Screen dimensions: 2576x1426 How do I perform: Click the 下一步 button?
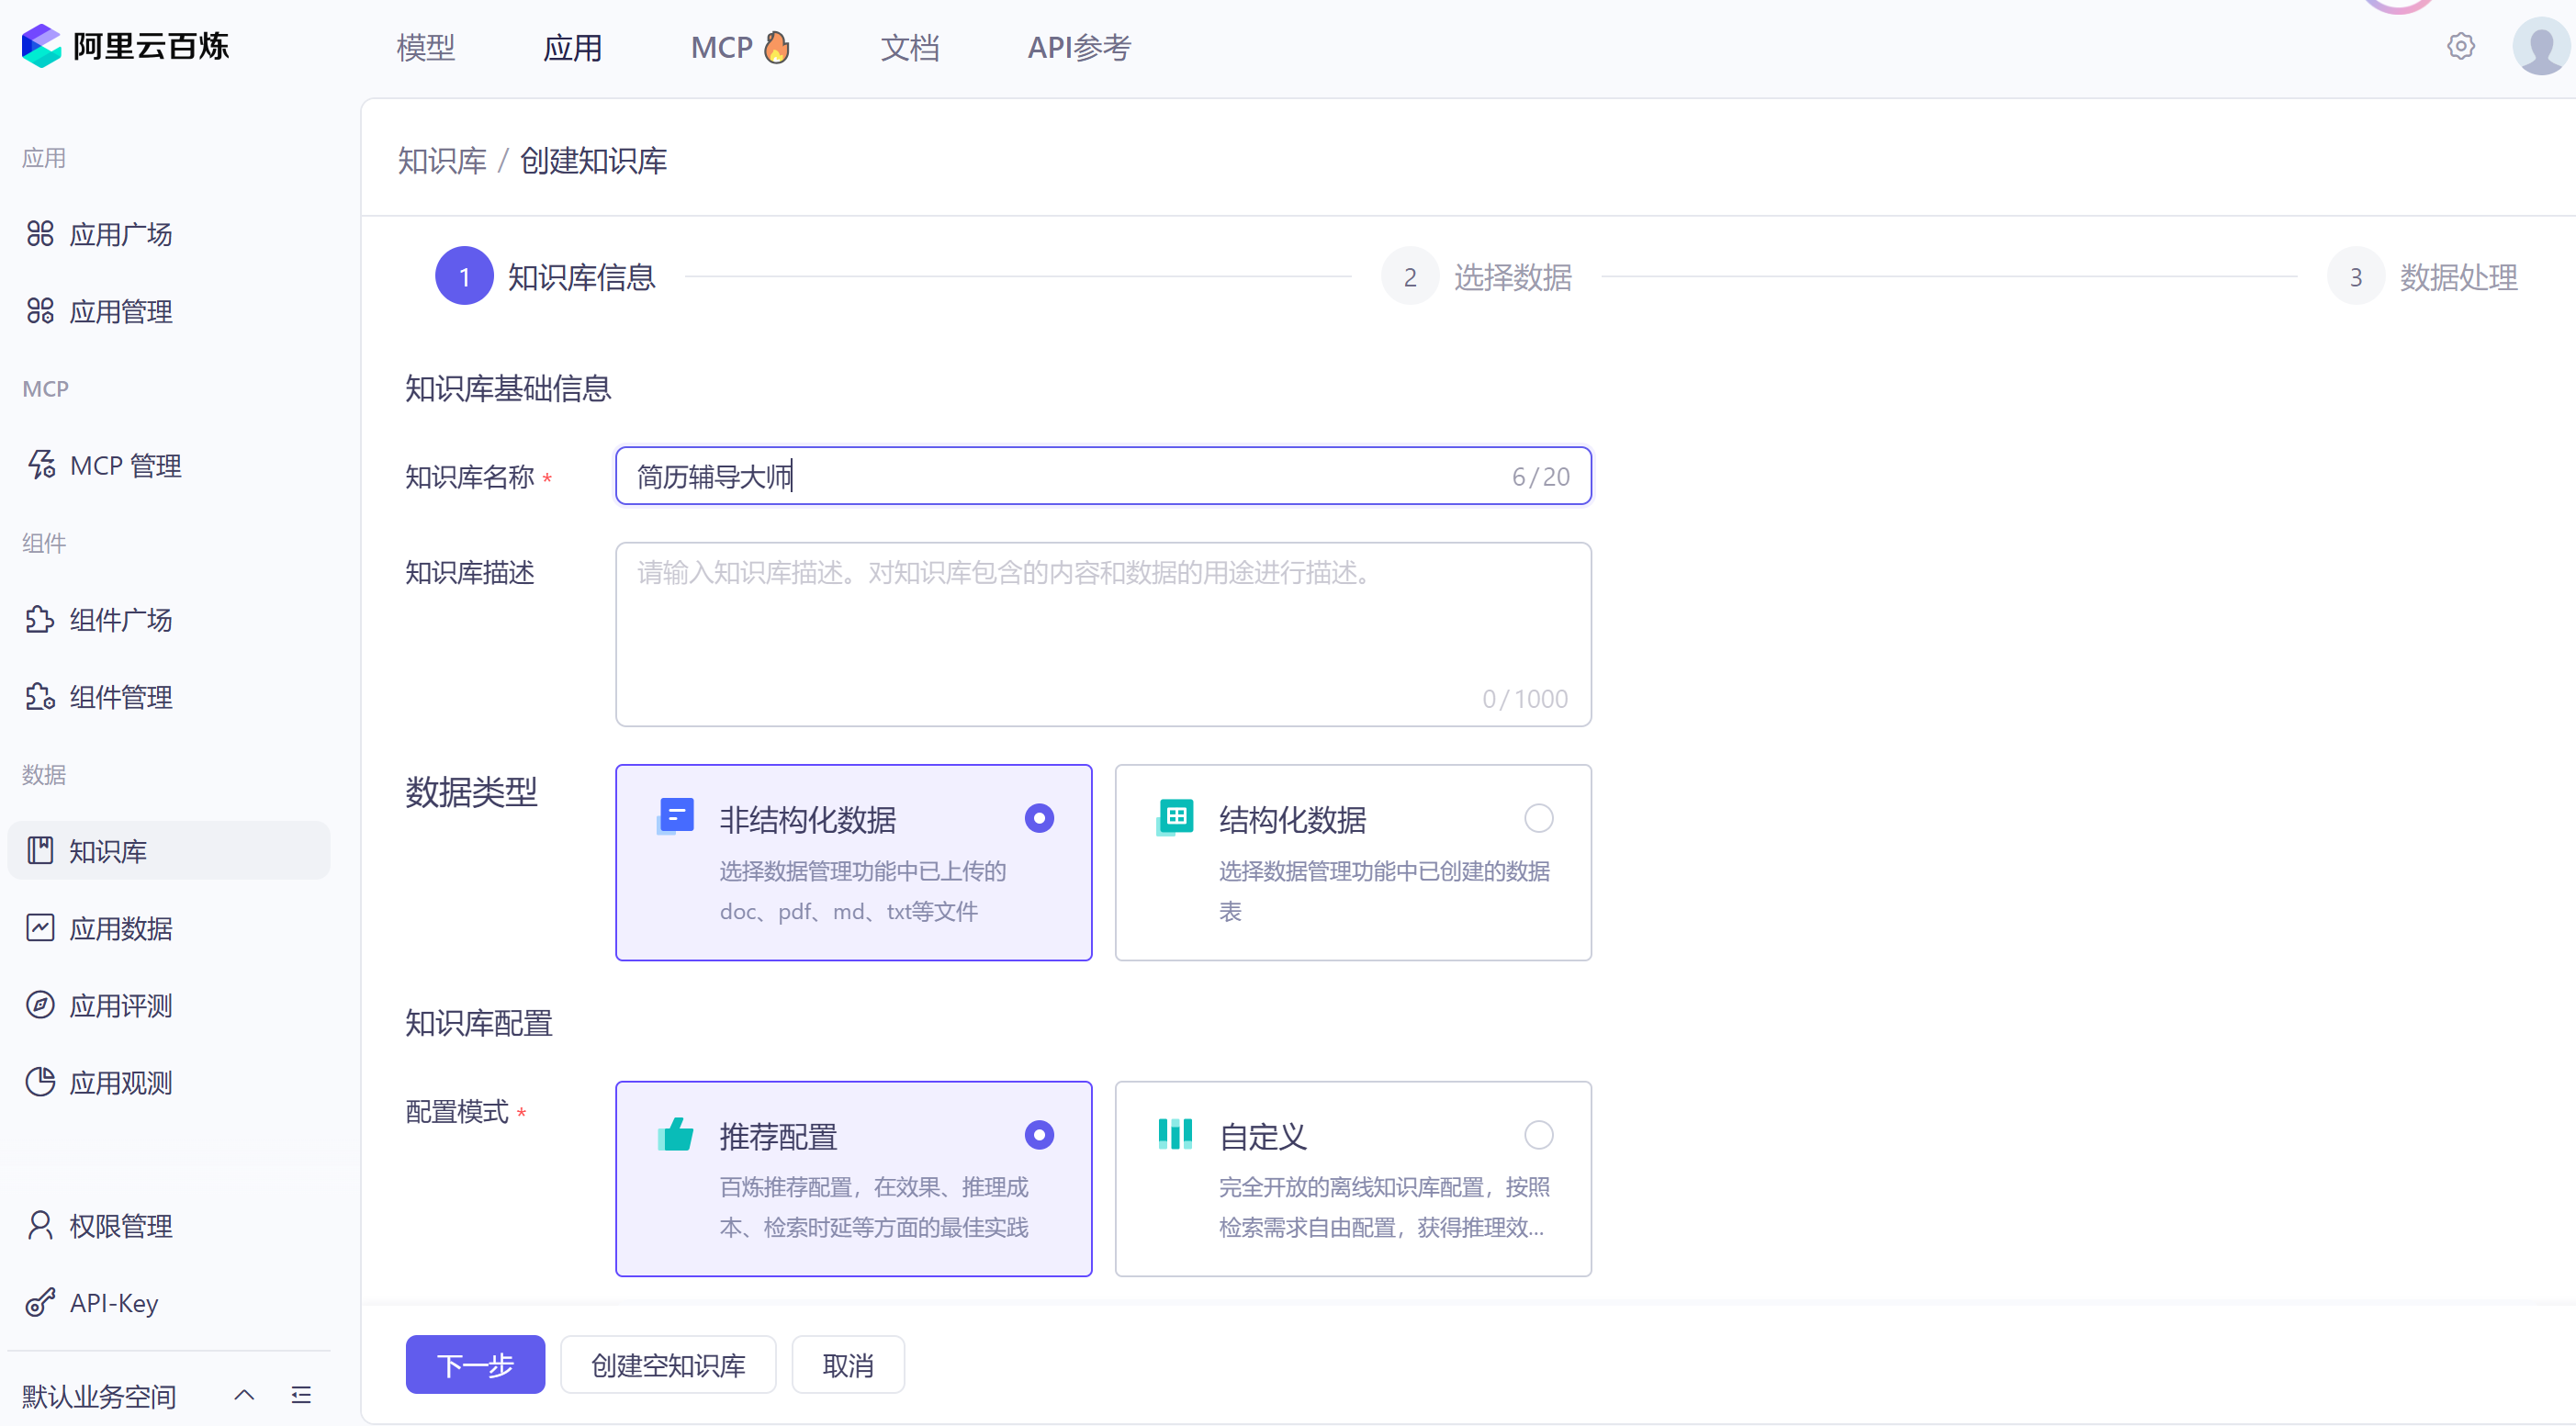pyautogui.click(x=475, y=1364)
